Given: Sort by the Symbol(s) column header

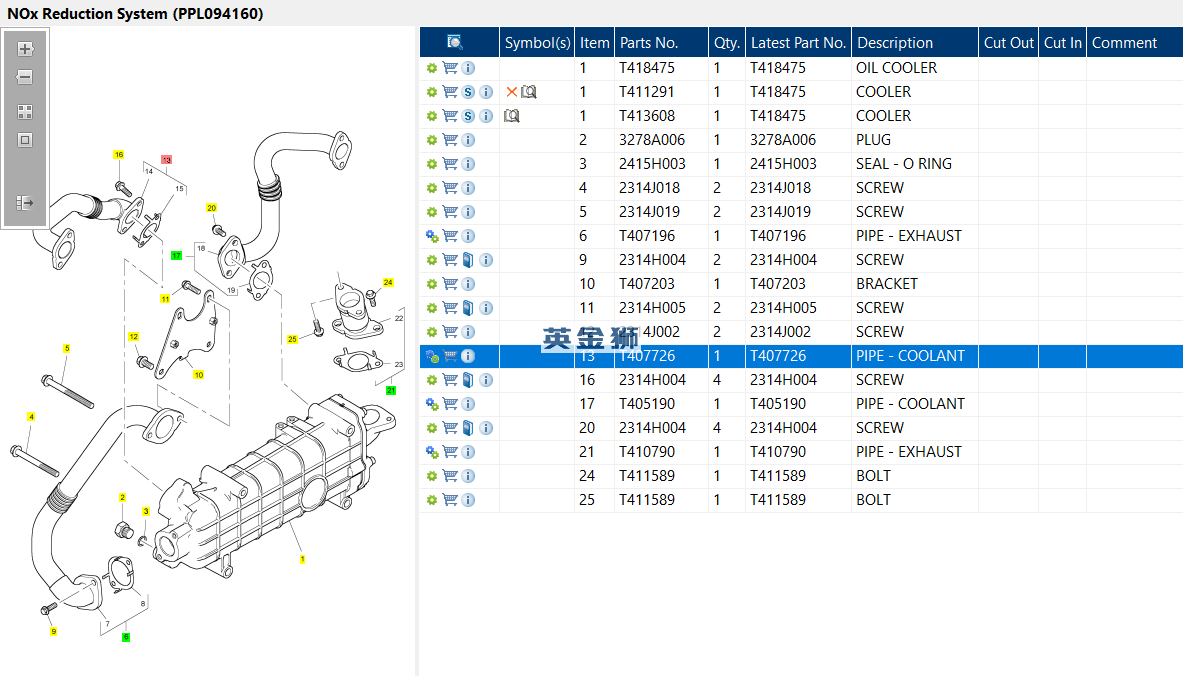Looking at the screenshot, I should tap(537, 42).
